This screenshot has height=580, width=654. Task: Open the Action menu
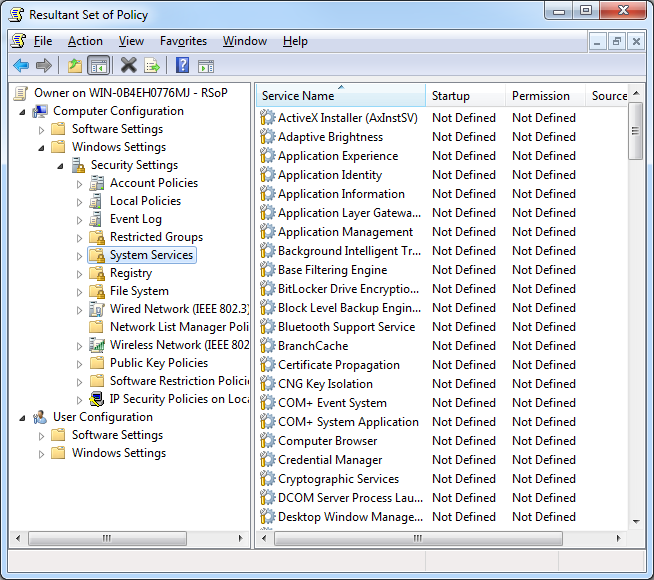tap(85, 41)
